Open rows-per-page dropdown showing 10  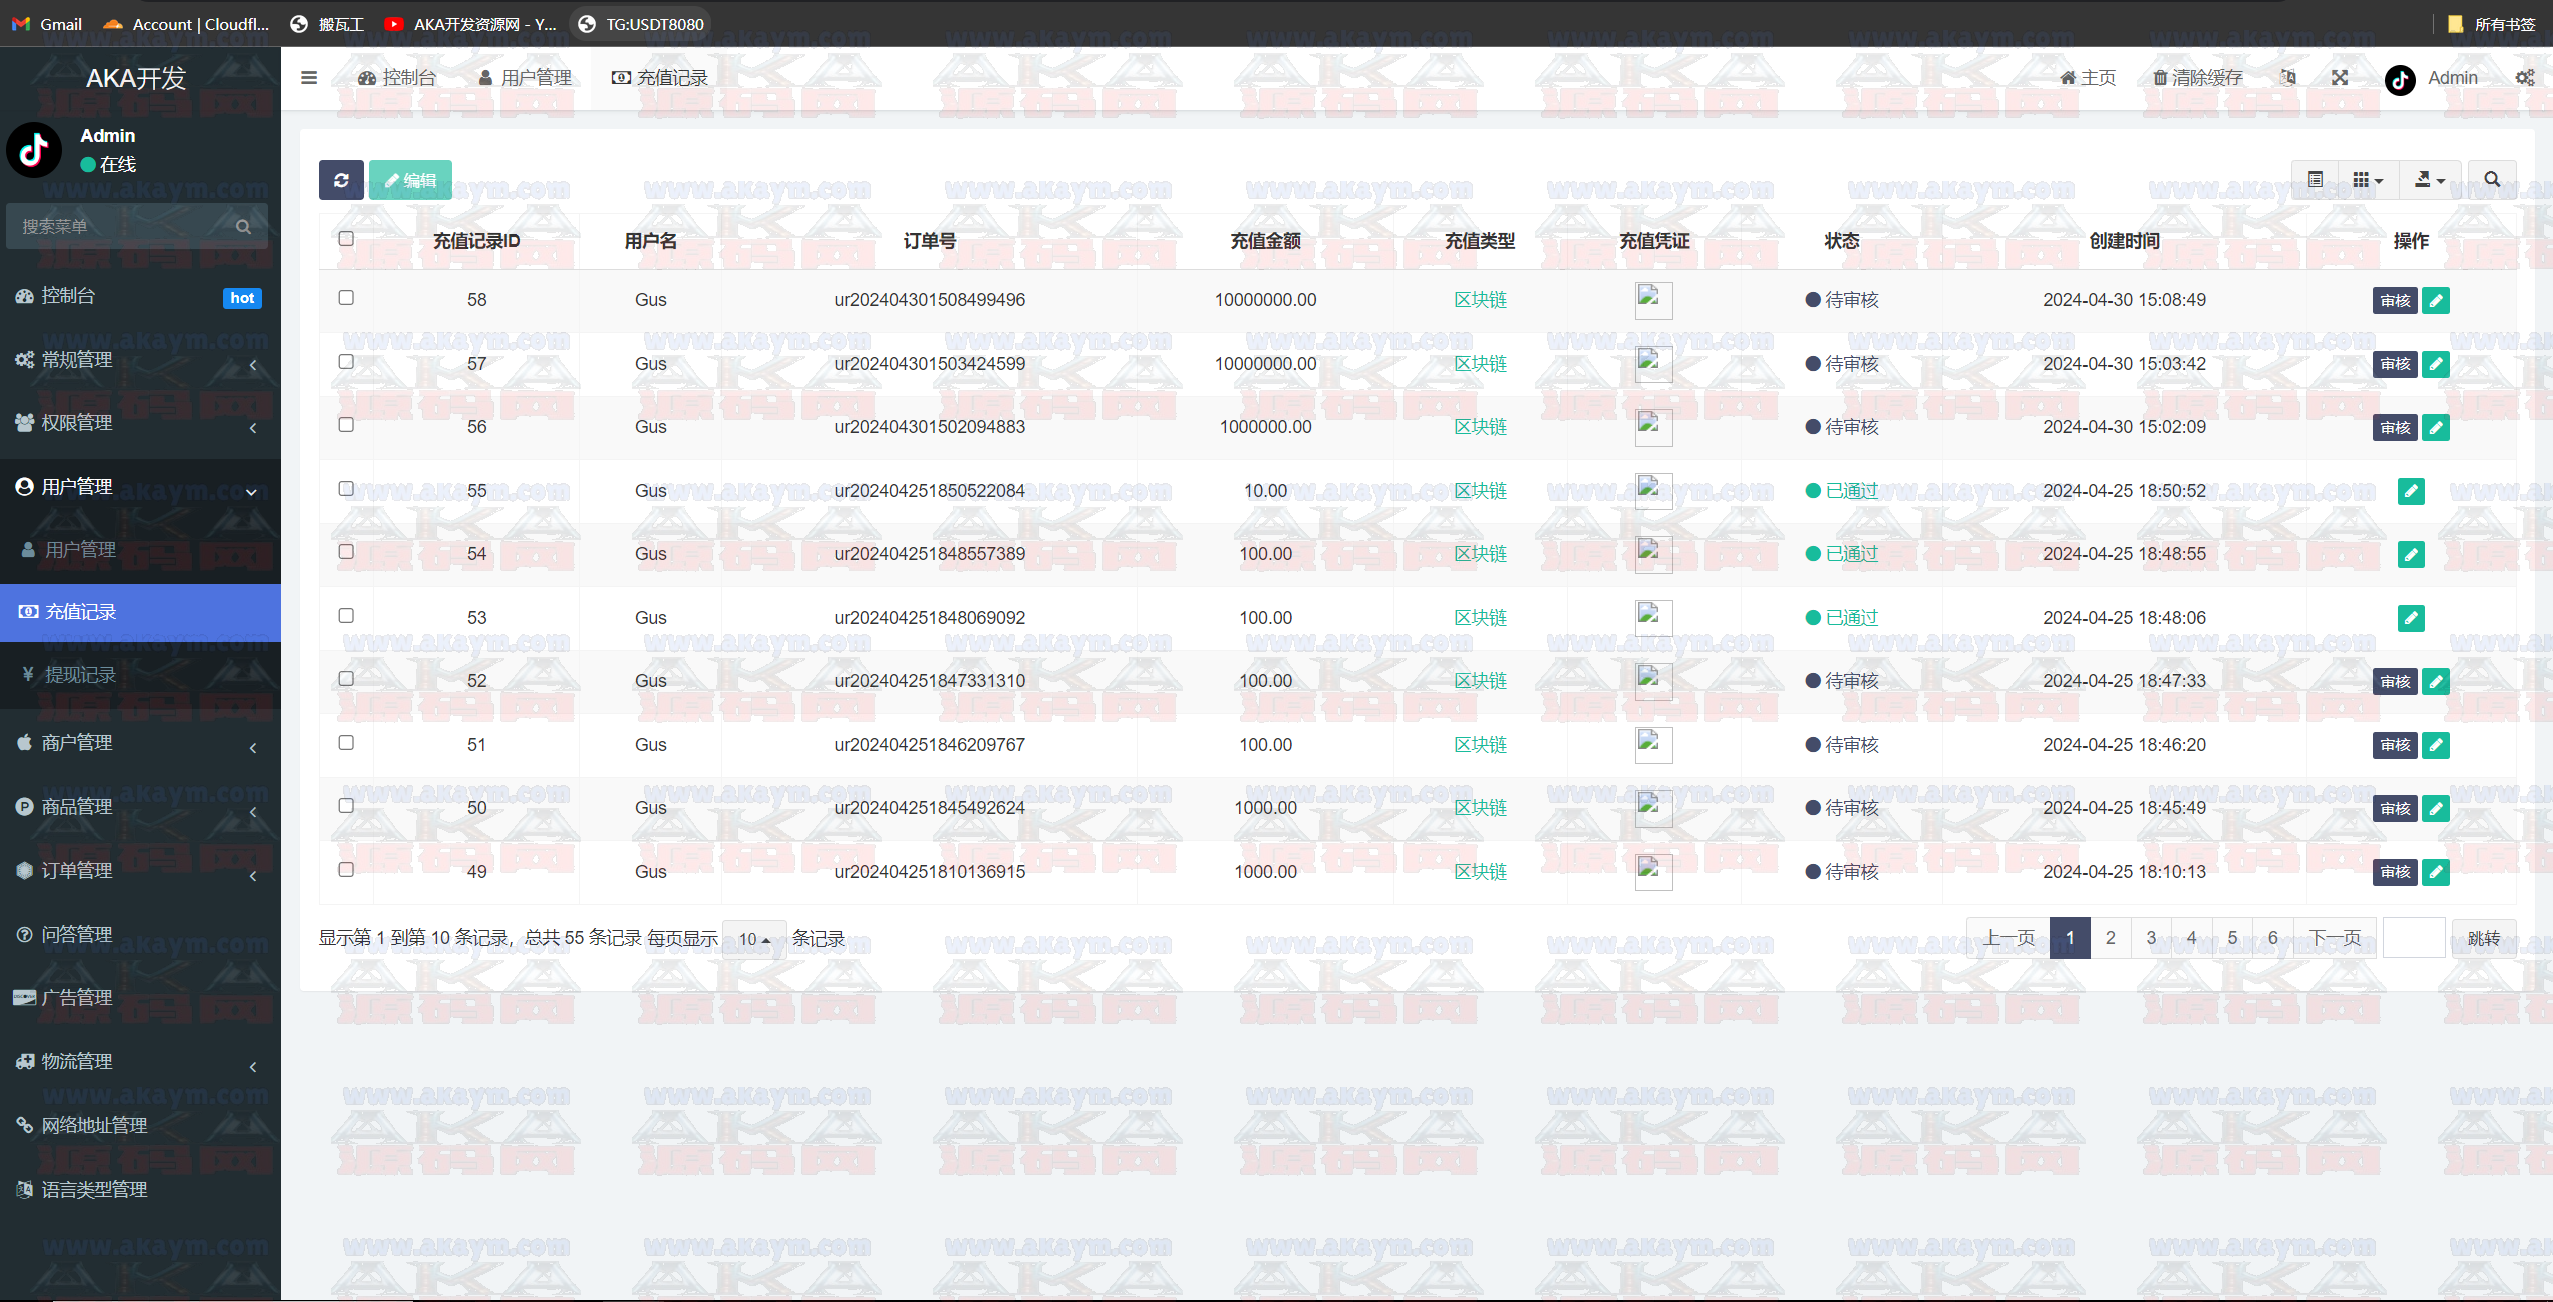[x=753, y=939]
